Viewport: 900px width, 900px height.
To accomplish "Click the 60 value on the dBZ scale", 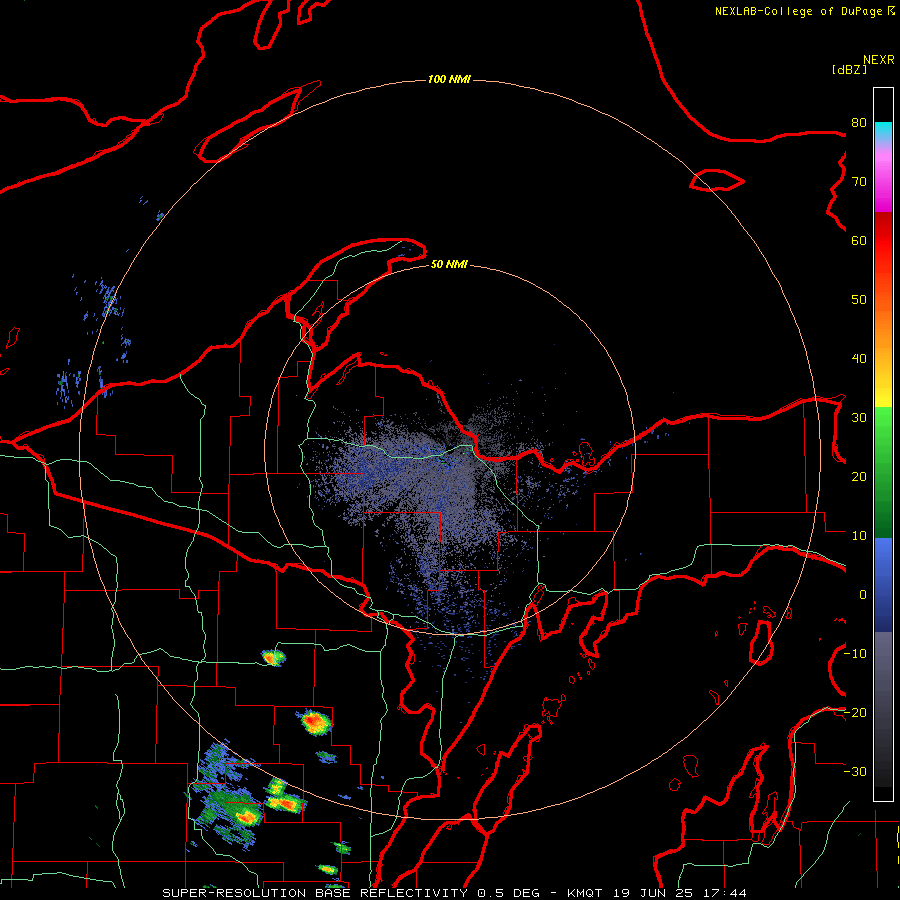I will pyautogui.click(x=859, y=240).
